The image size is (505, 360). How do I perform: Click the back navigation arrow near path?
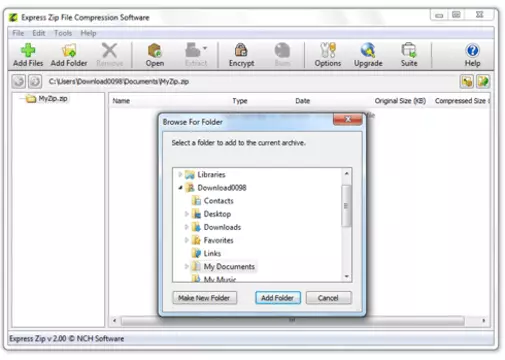(19, 81)
